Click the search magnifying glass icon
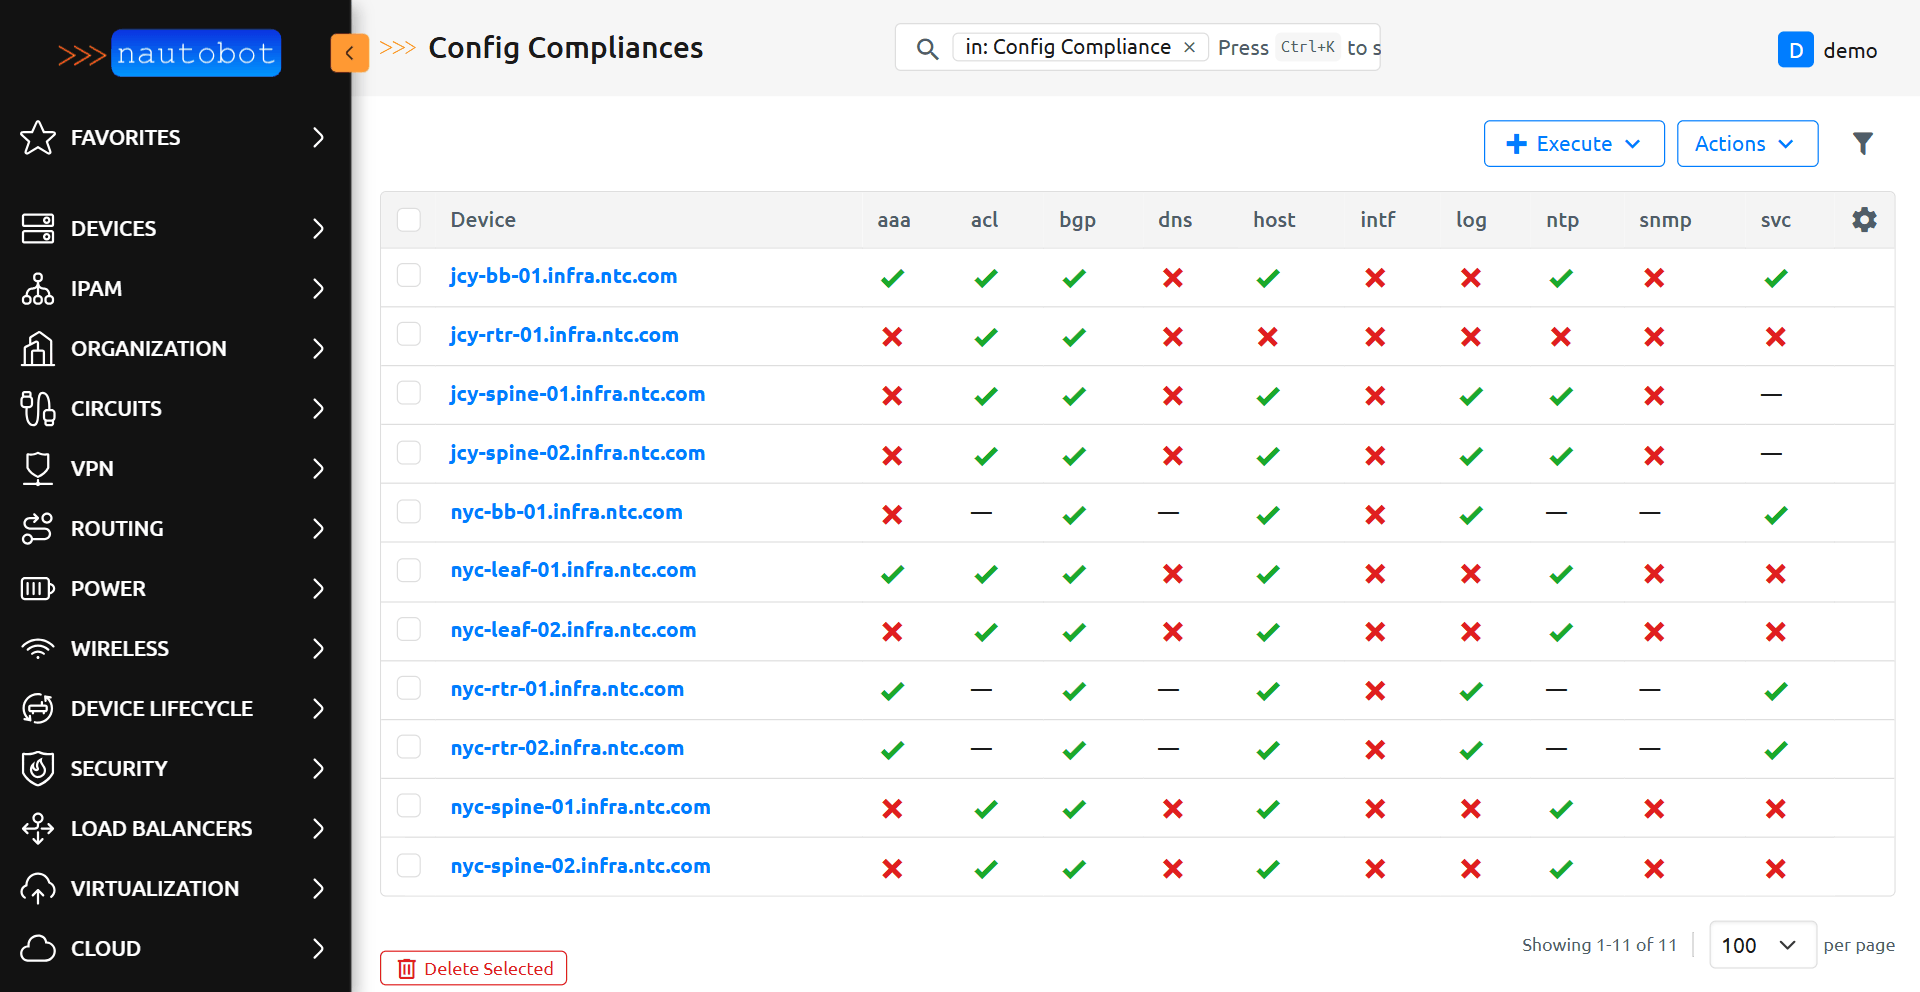Screen dimensions: 1920x992 pyautogui.click(x=927, y=48)
